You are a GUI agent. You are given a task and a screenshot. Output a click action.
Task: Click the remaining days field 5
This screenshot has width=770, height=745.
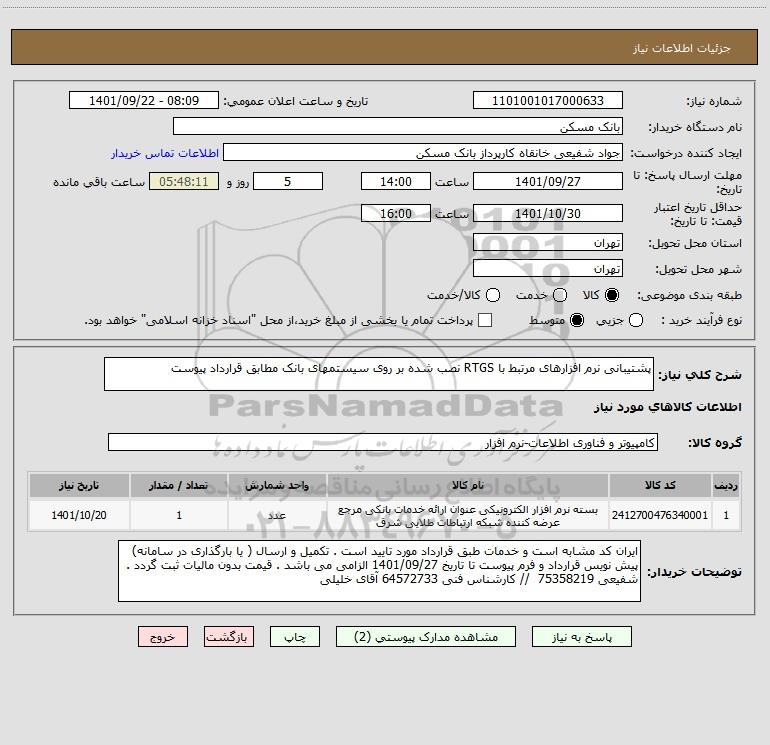pos(288,181)
